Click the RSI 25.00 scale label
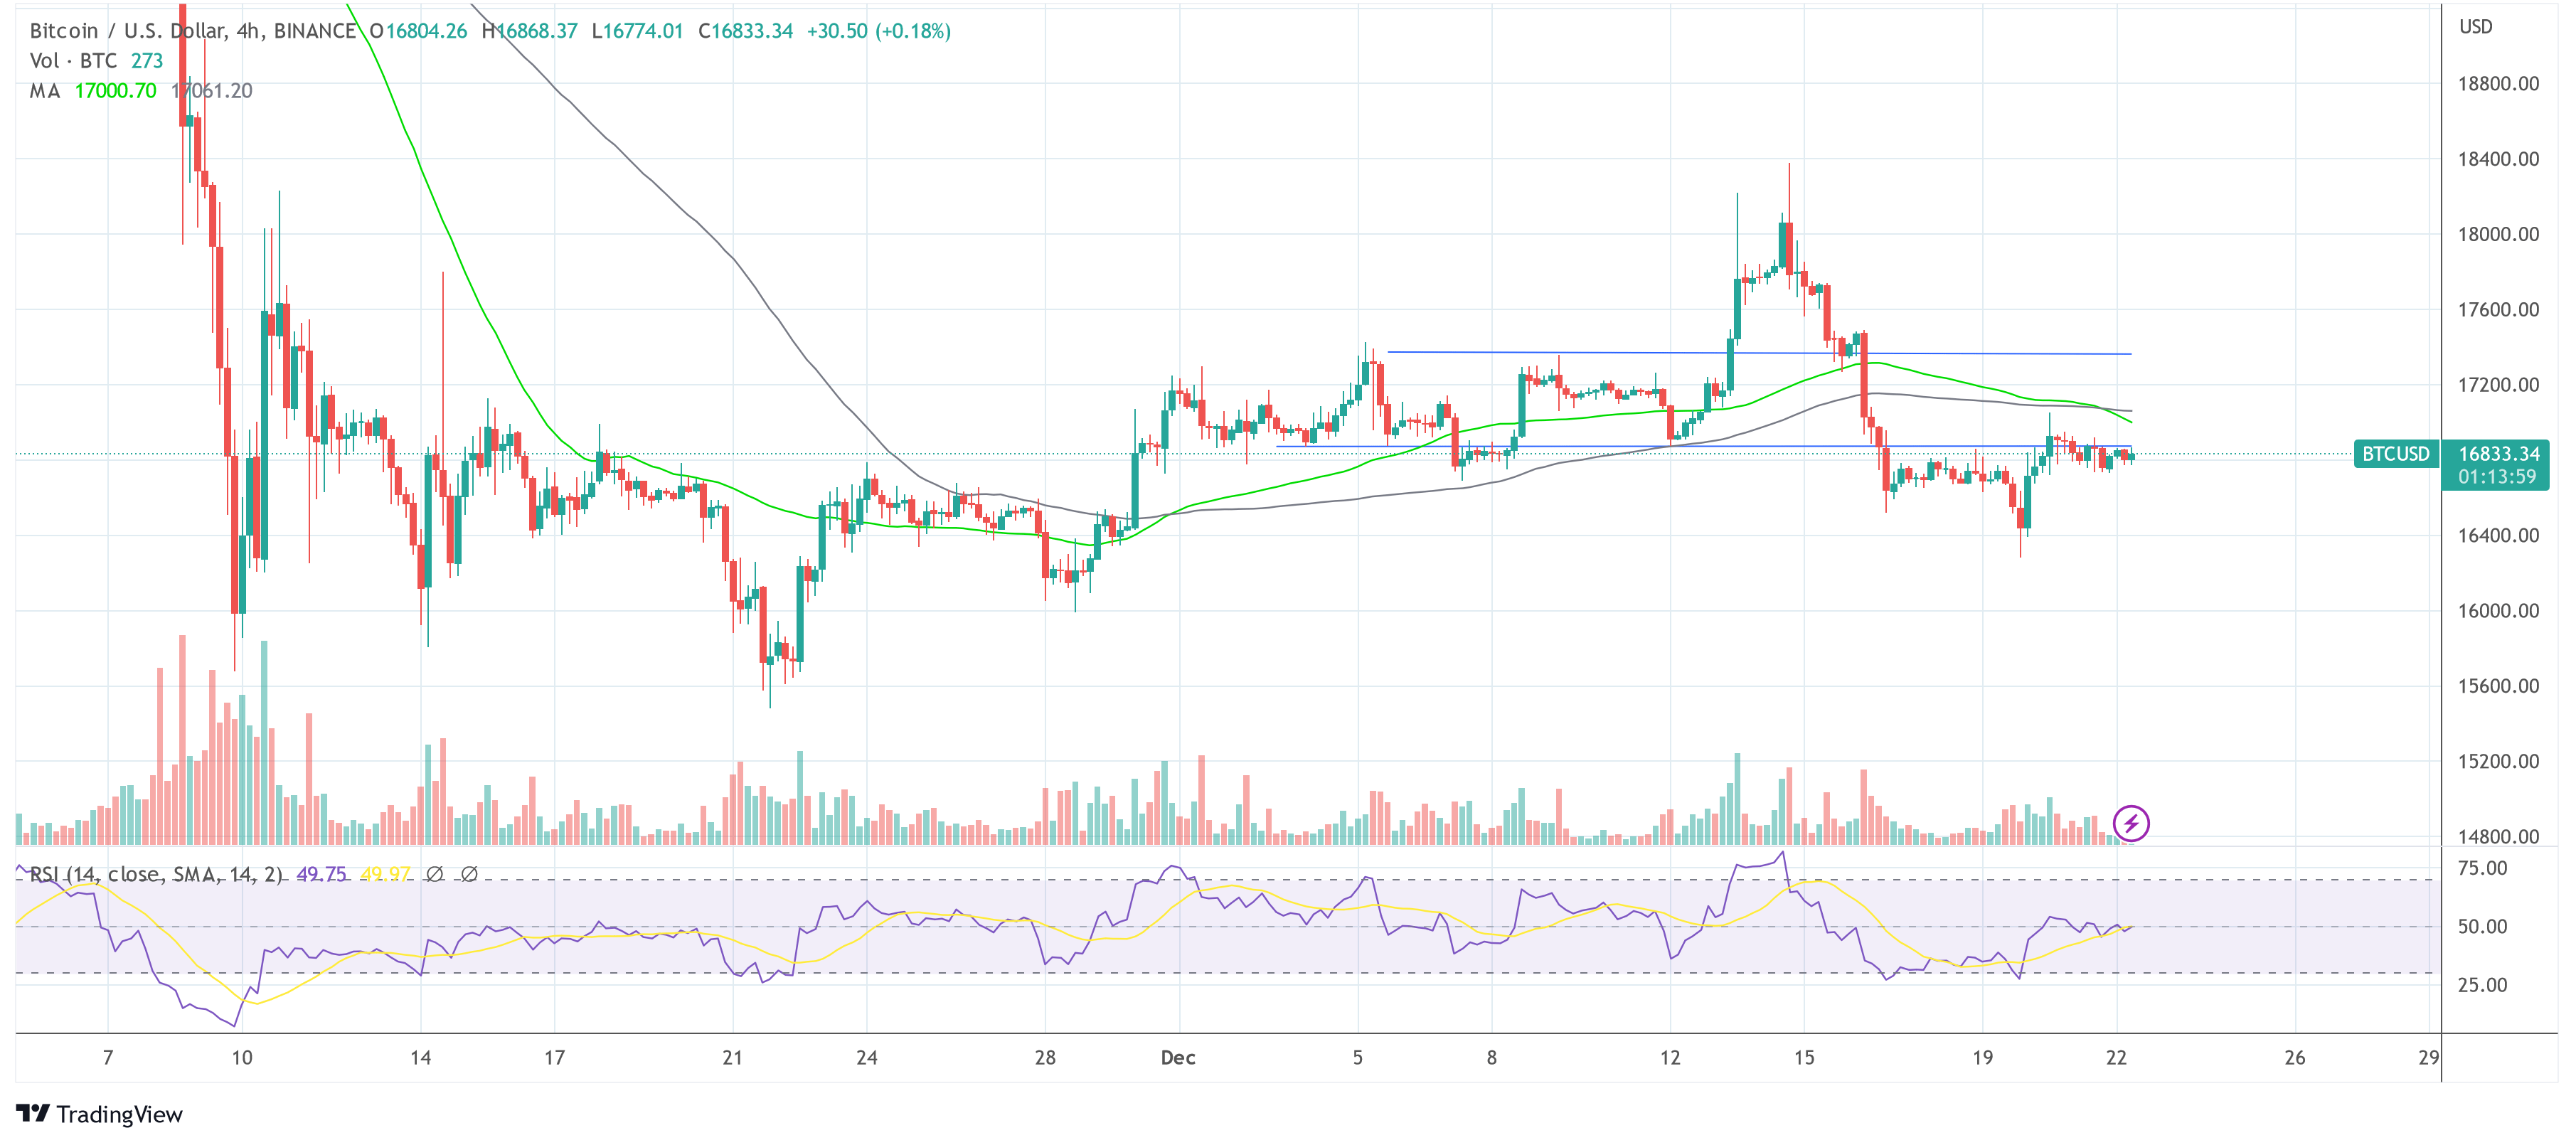The image size is (2576, 1145). pyautogui.click(x=2482, y=985)
